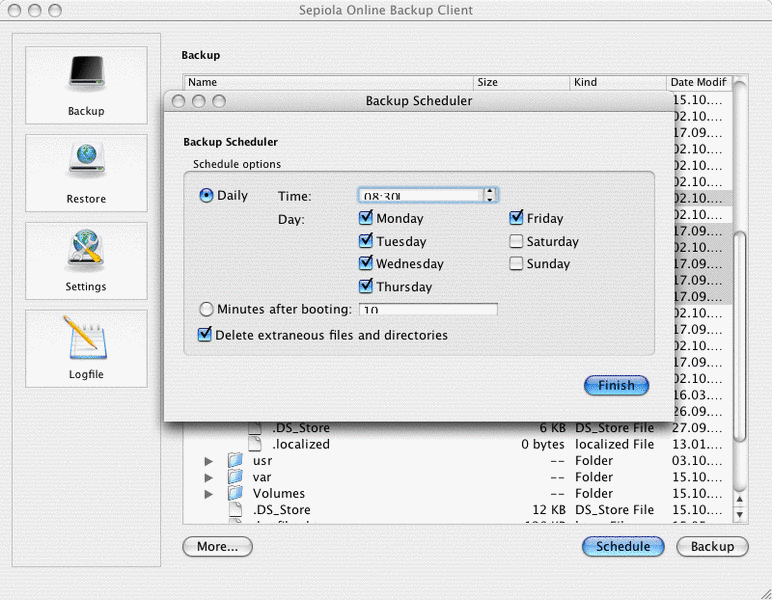The width and height of the screenshot is (772, 600).
Task: Open the Logfile section in sidebar
Action: click(x=86, y=348)
